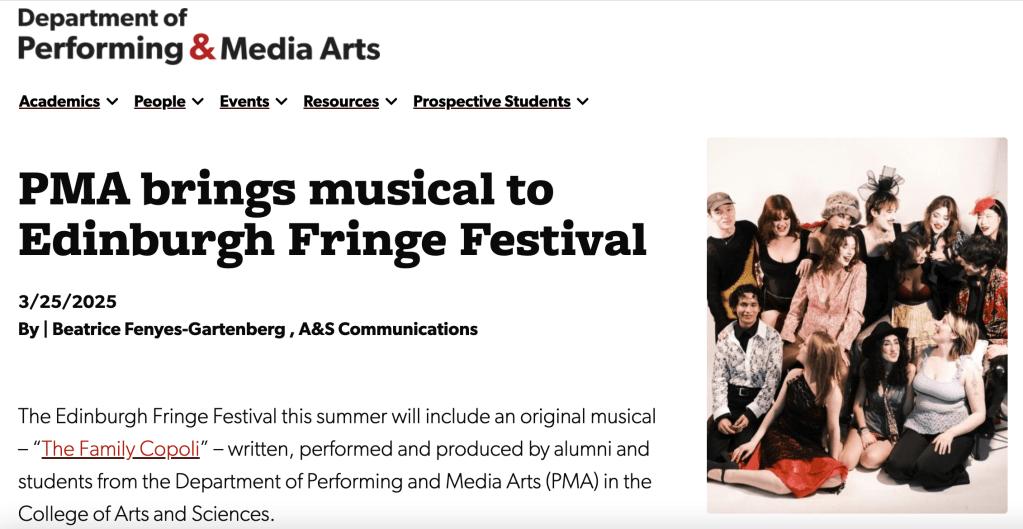The height and width of the screenshot is (529, 1023).
Task: Expand the Prospective Students chevron
Action: (x=583, y=101)
